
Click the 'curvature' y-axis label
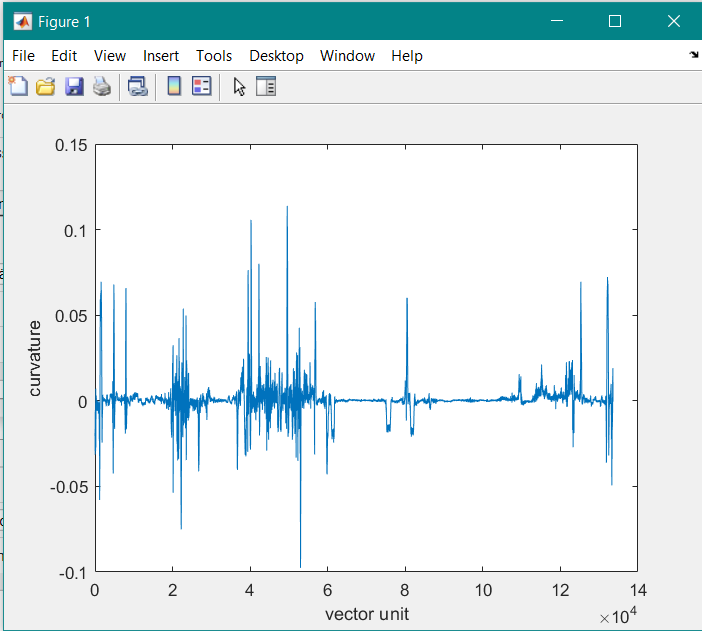click(34, 358)
